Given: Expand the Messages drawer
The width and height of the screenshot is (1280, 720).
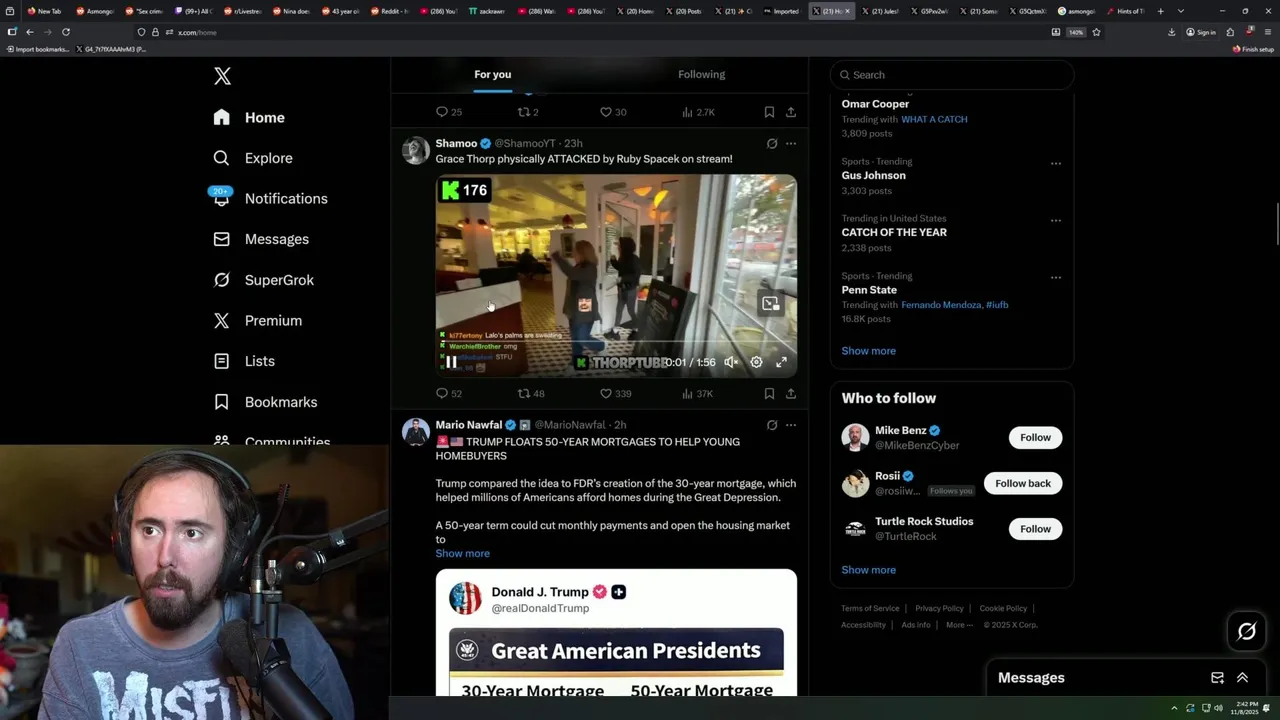Looking at the screenshot, I should click(x=1242, y=678).
